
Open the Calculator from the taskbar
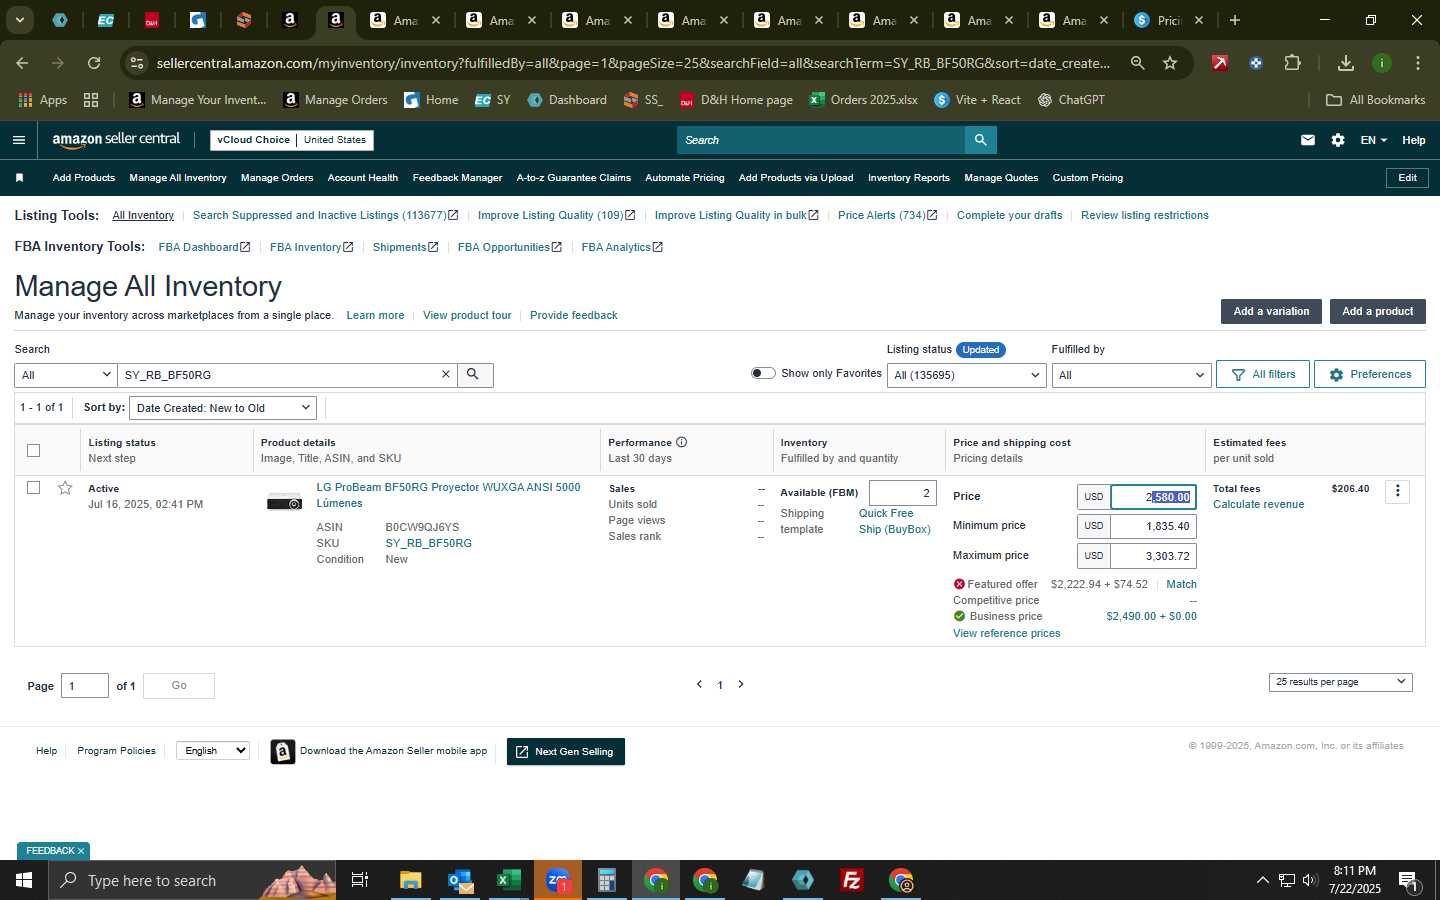(606, 880)
